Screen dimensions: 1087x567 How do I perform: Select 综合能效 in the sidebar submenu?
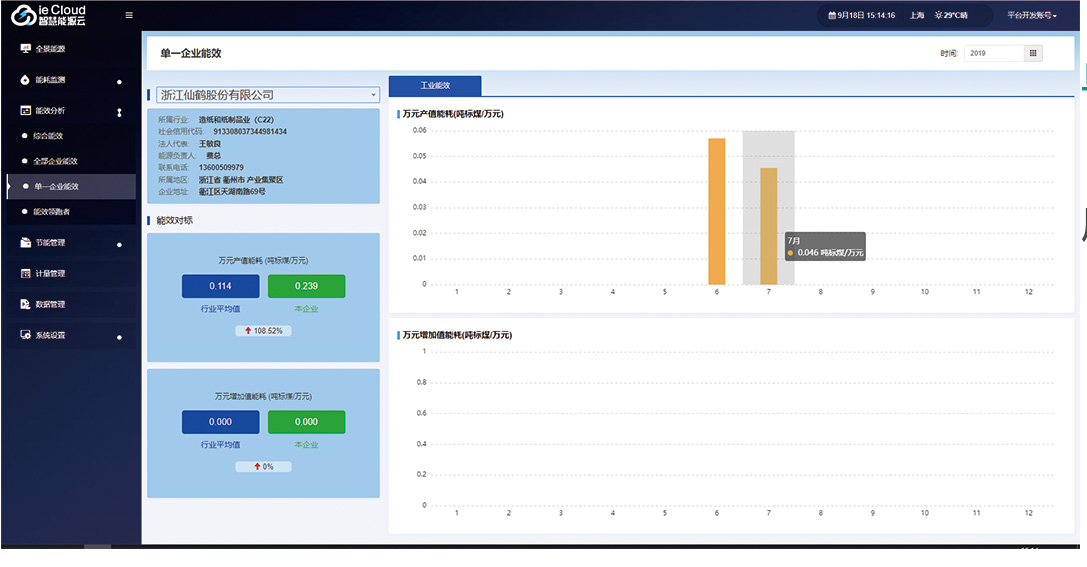[x=48, y=136]
